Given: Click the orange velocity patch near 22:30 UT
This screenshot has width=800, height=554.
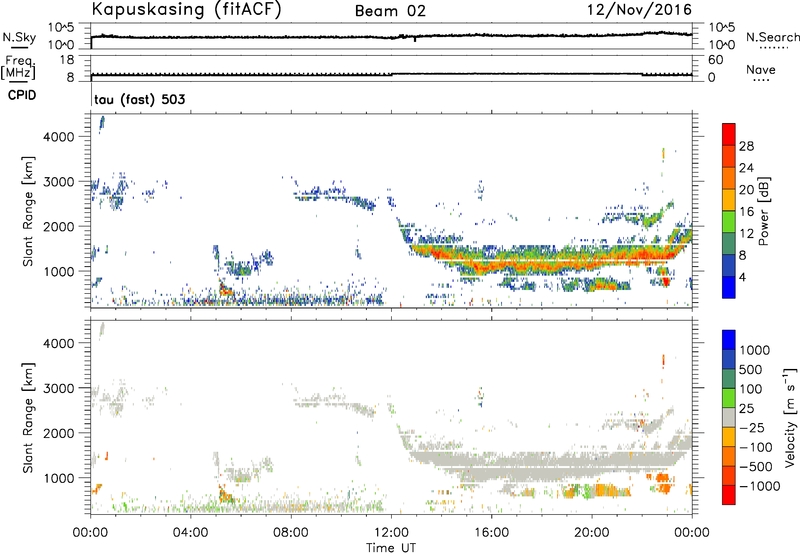Looking at the screenshot, I should [662, 483].
